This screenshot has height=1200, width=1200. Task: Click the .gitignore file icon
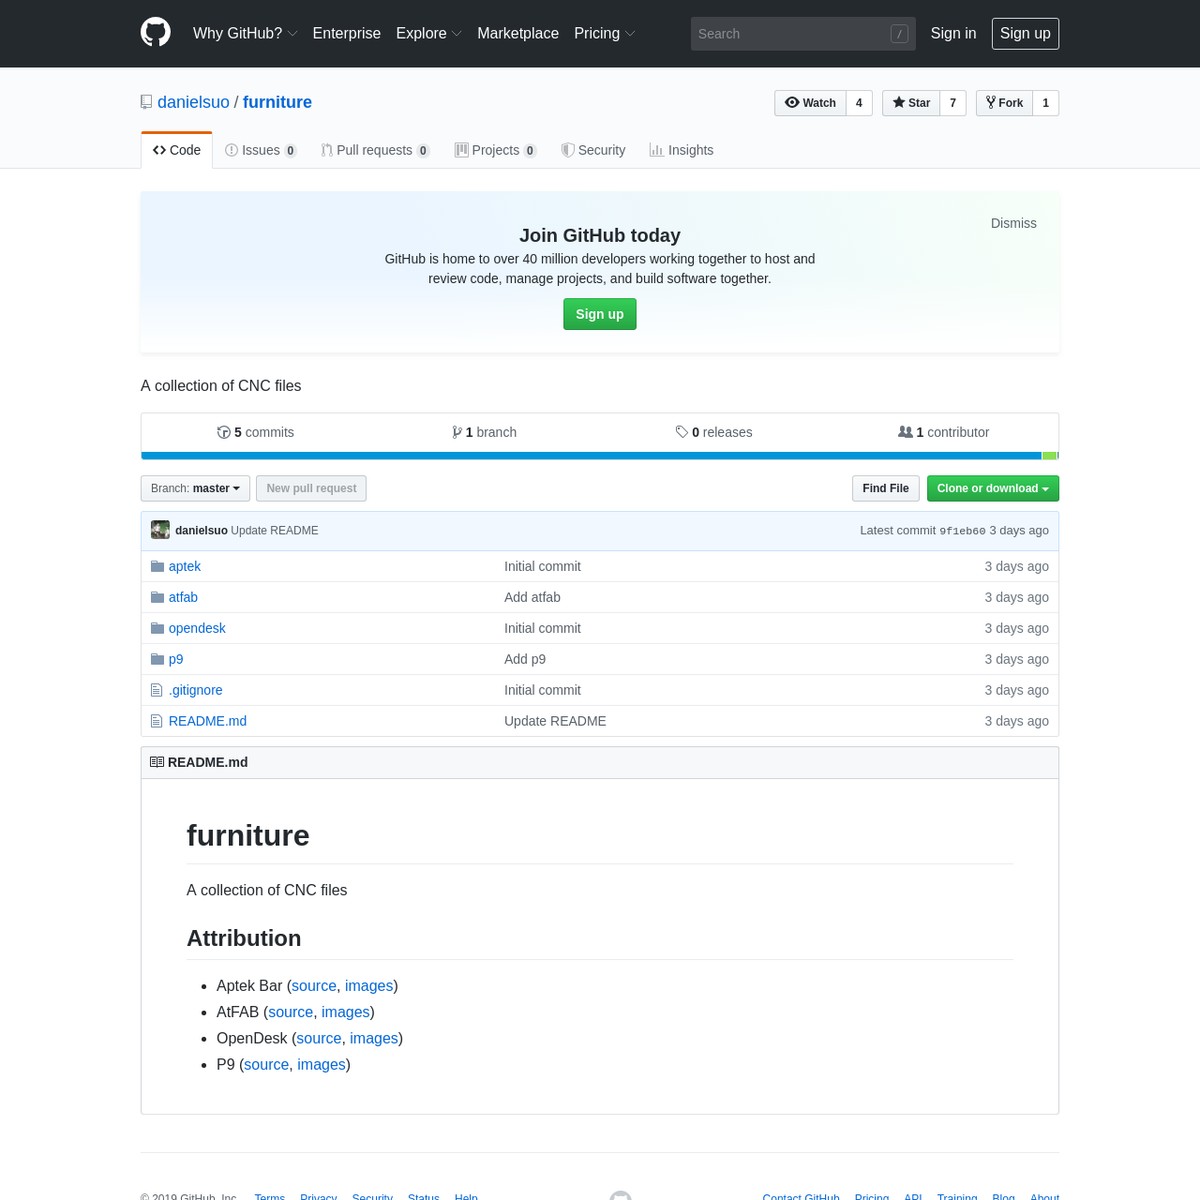[156, 690]
